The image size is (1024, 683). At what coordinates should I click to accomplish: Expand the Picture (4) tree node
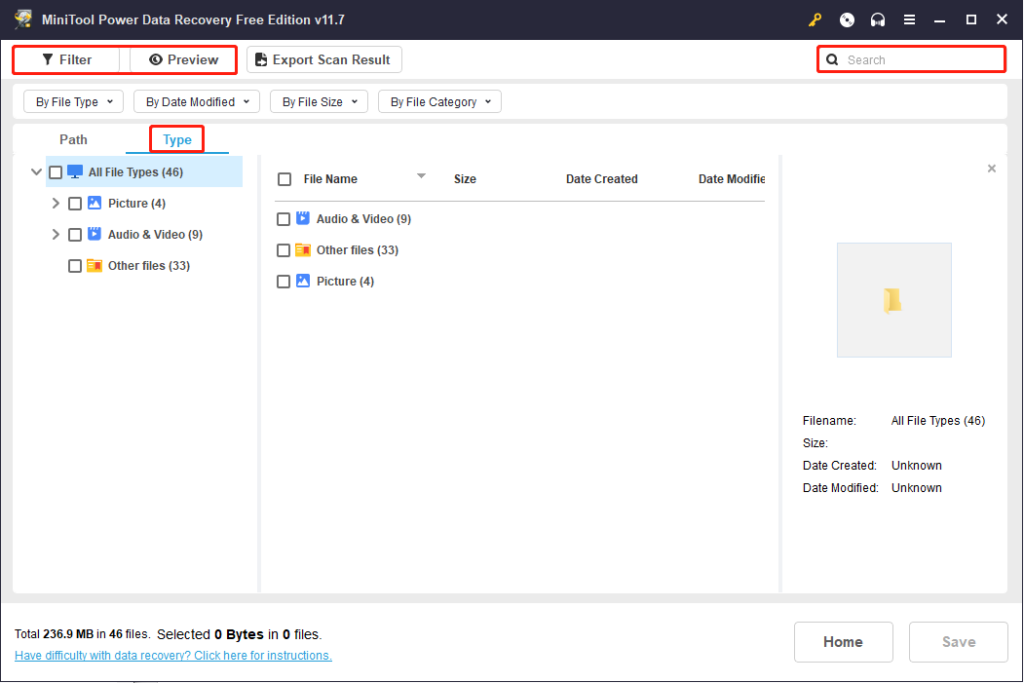pos(56,203)
